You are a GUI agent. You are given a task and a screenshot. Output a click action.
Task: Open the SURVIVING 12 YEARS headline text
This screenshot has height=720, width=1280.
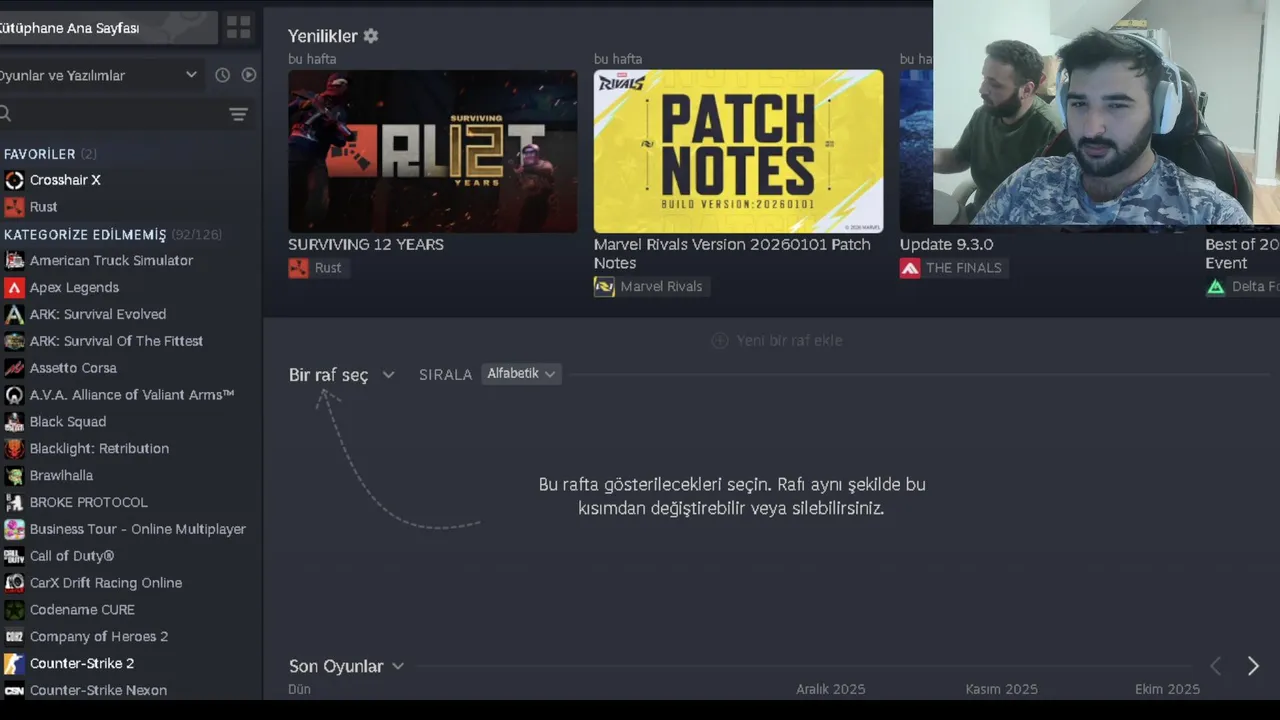click(366, 244)
